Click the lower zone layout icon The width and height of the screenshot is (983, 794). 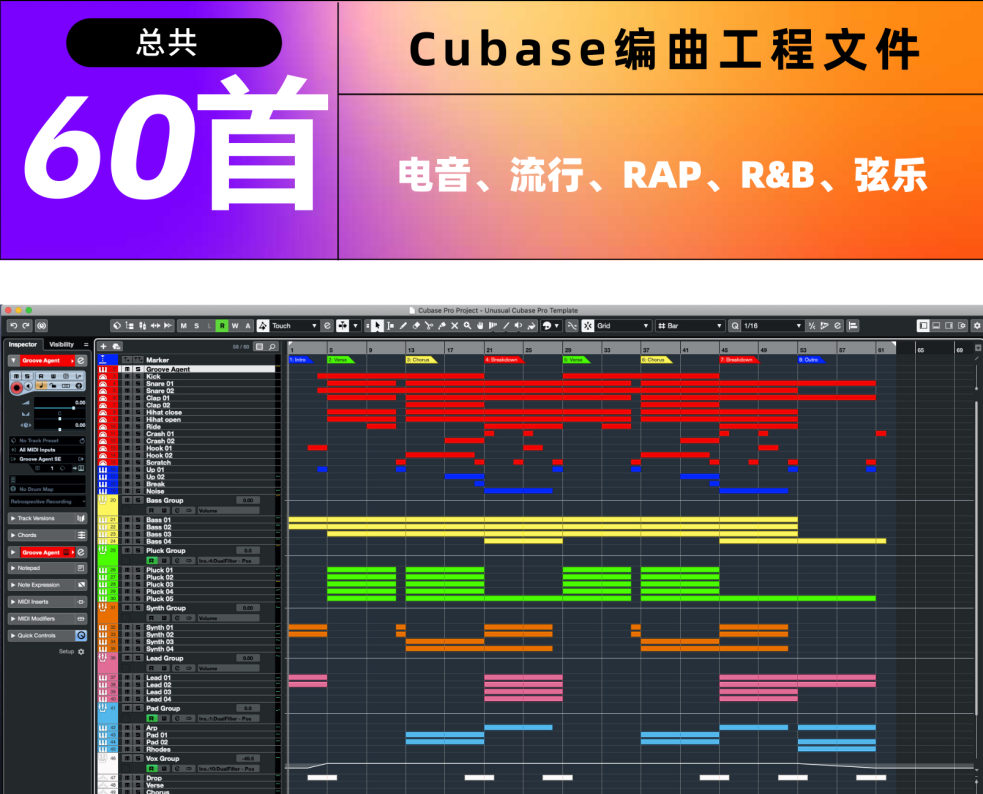[936, 326]
